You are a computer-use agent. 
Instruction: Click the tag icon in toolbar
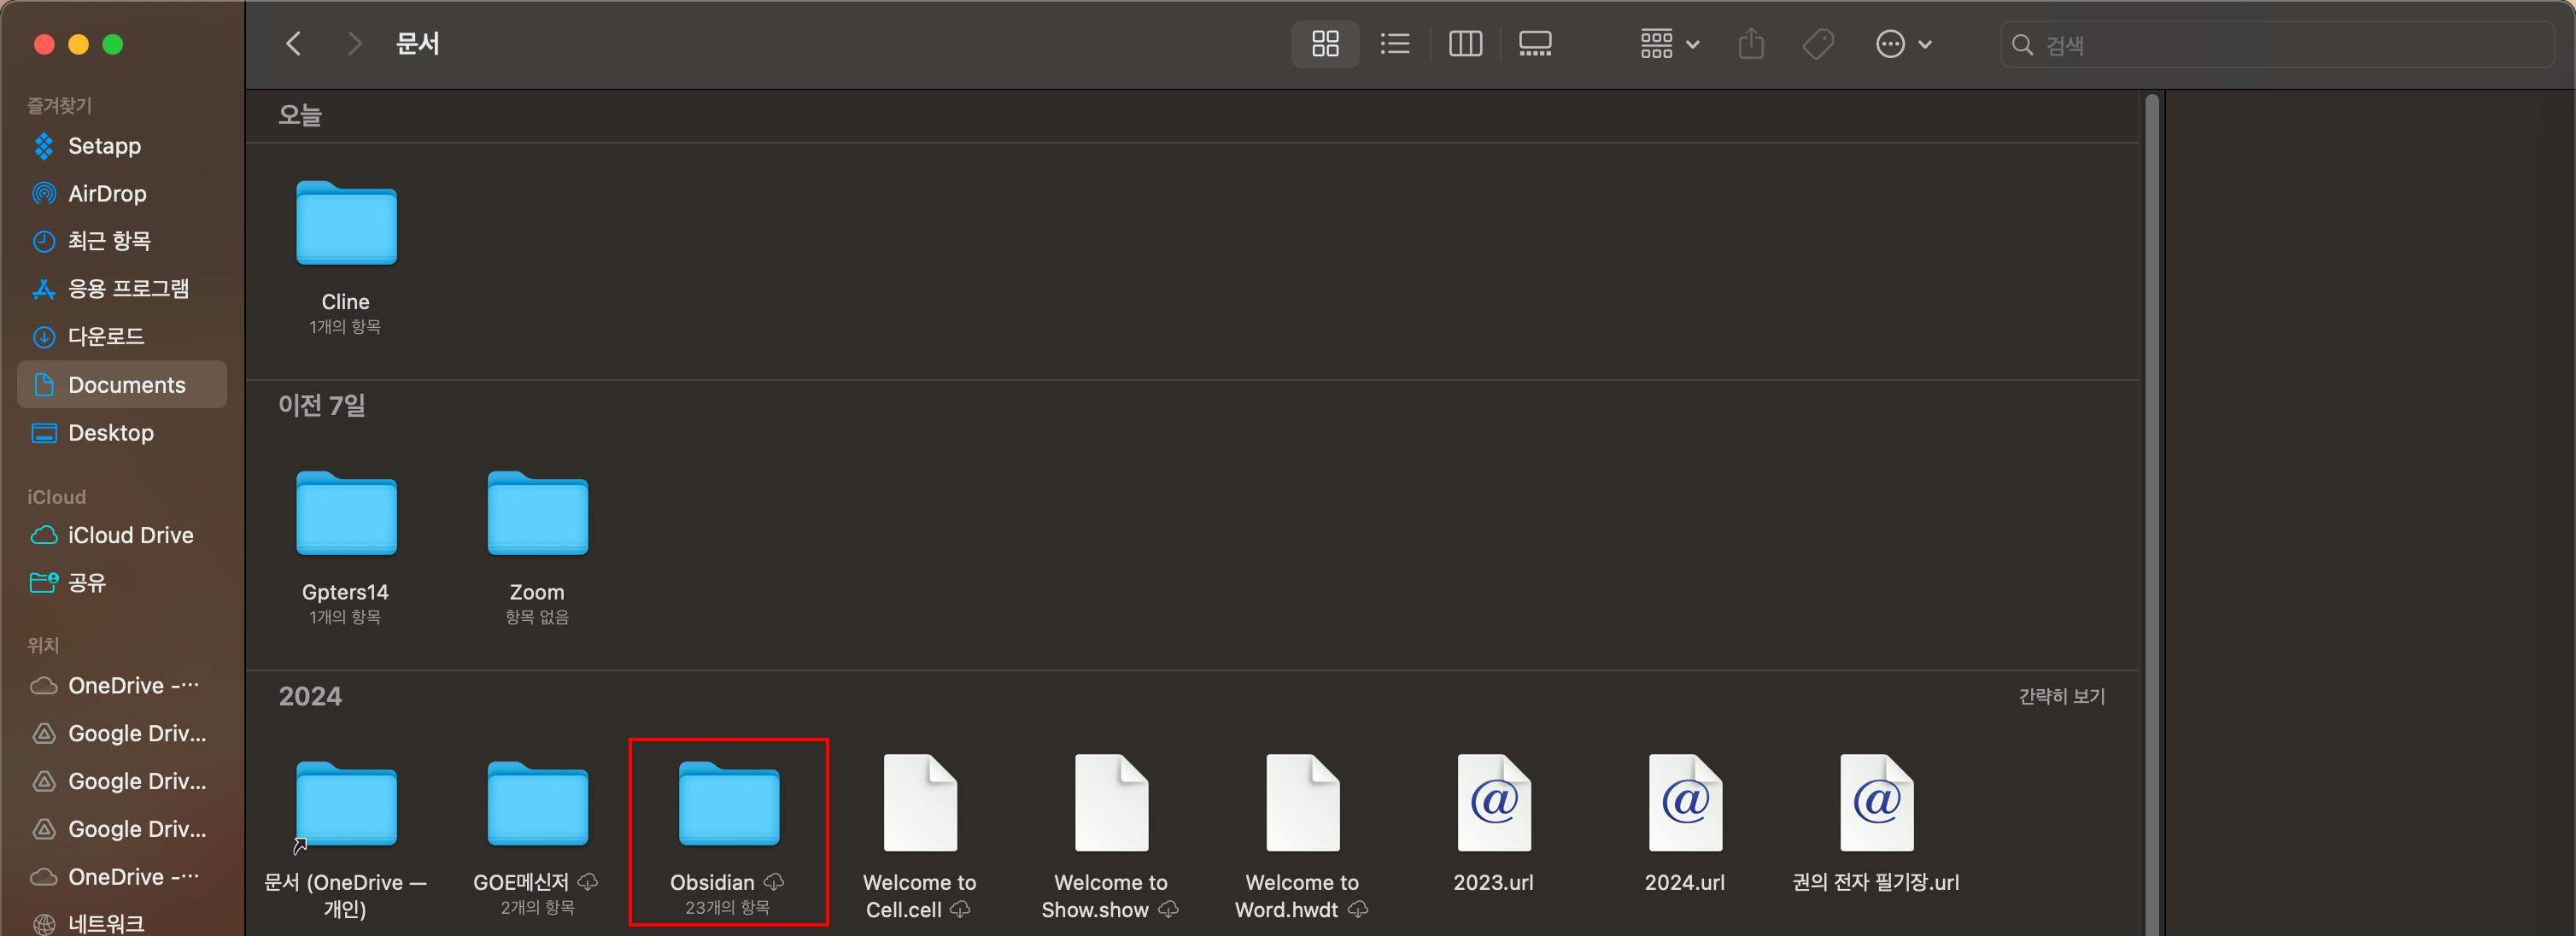tap(1818, 44)
